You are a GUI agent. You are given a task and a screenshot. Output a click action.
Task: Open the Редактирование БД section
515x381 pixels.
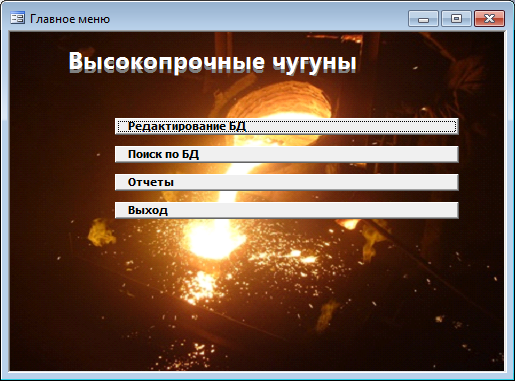[x=287, y=126]
